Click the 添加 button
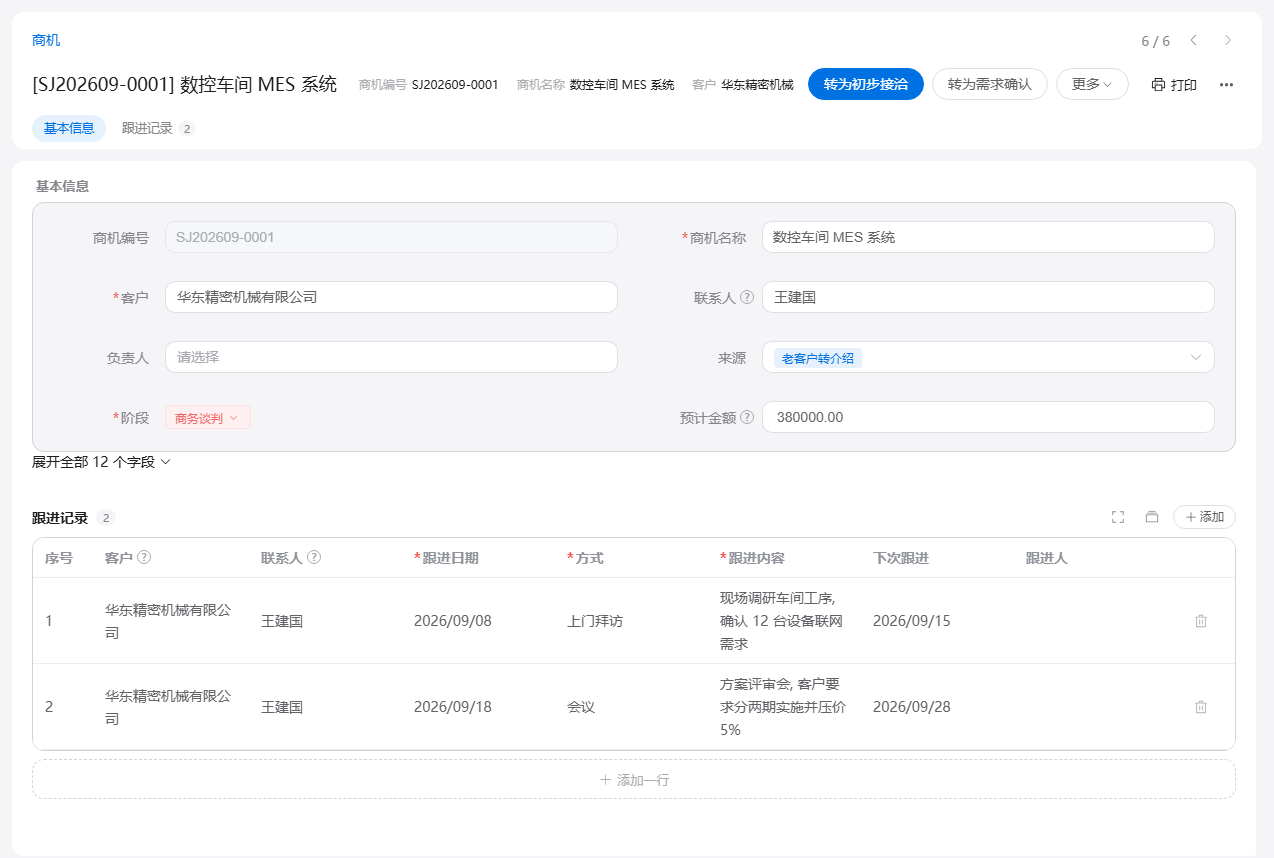This screenshot has width=1274, height=858. pos(1204,517)
